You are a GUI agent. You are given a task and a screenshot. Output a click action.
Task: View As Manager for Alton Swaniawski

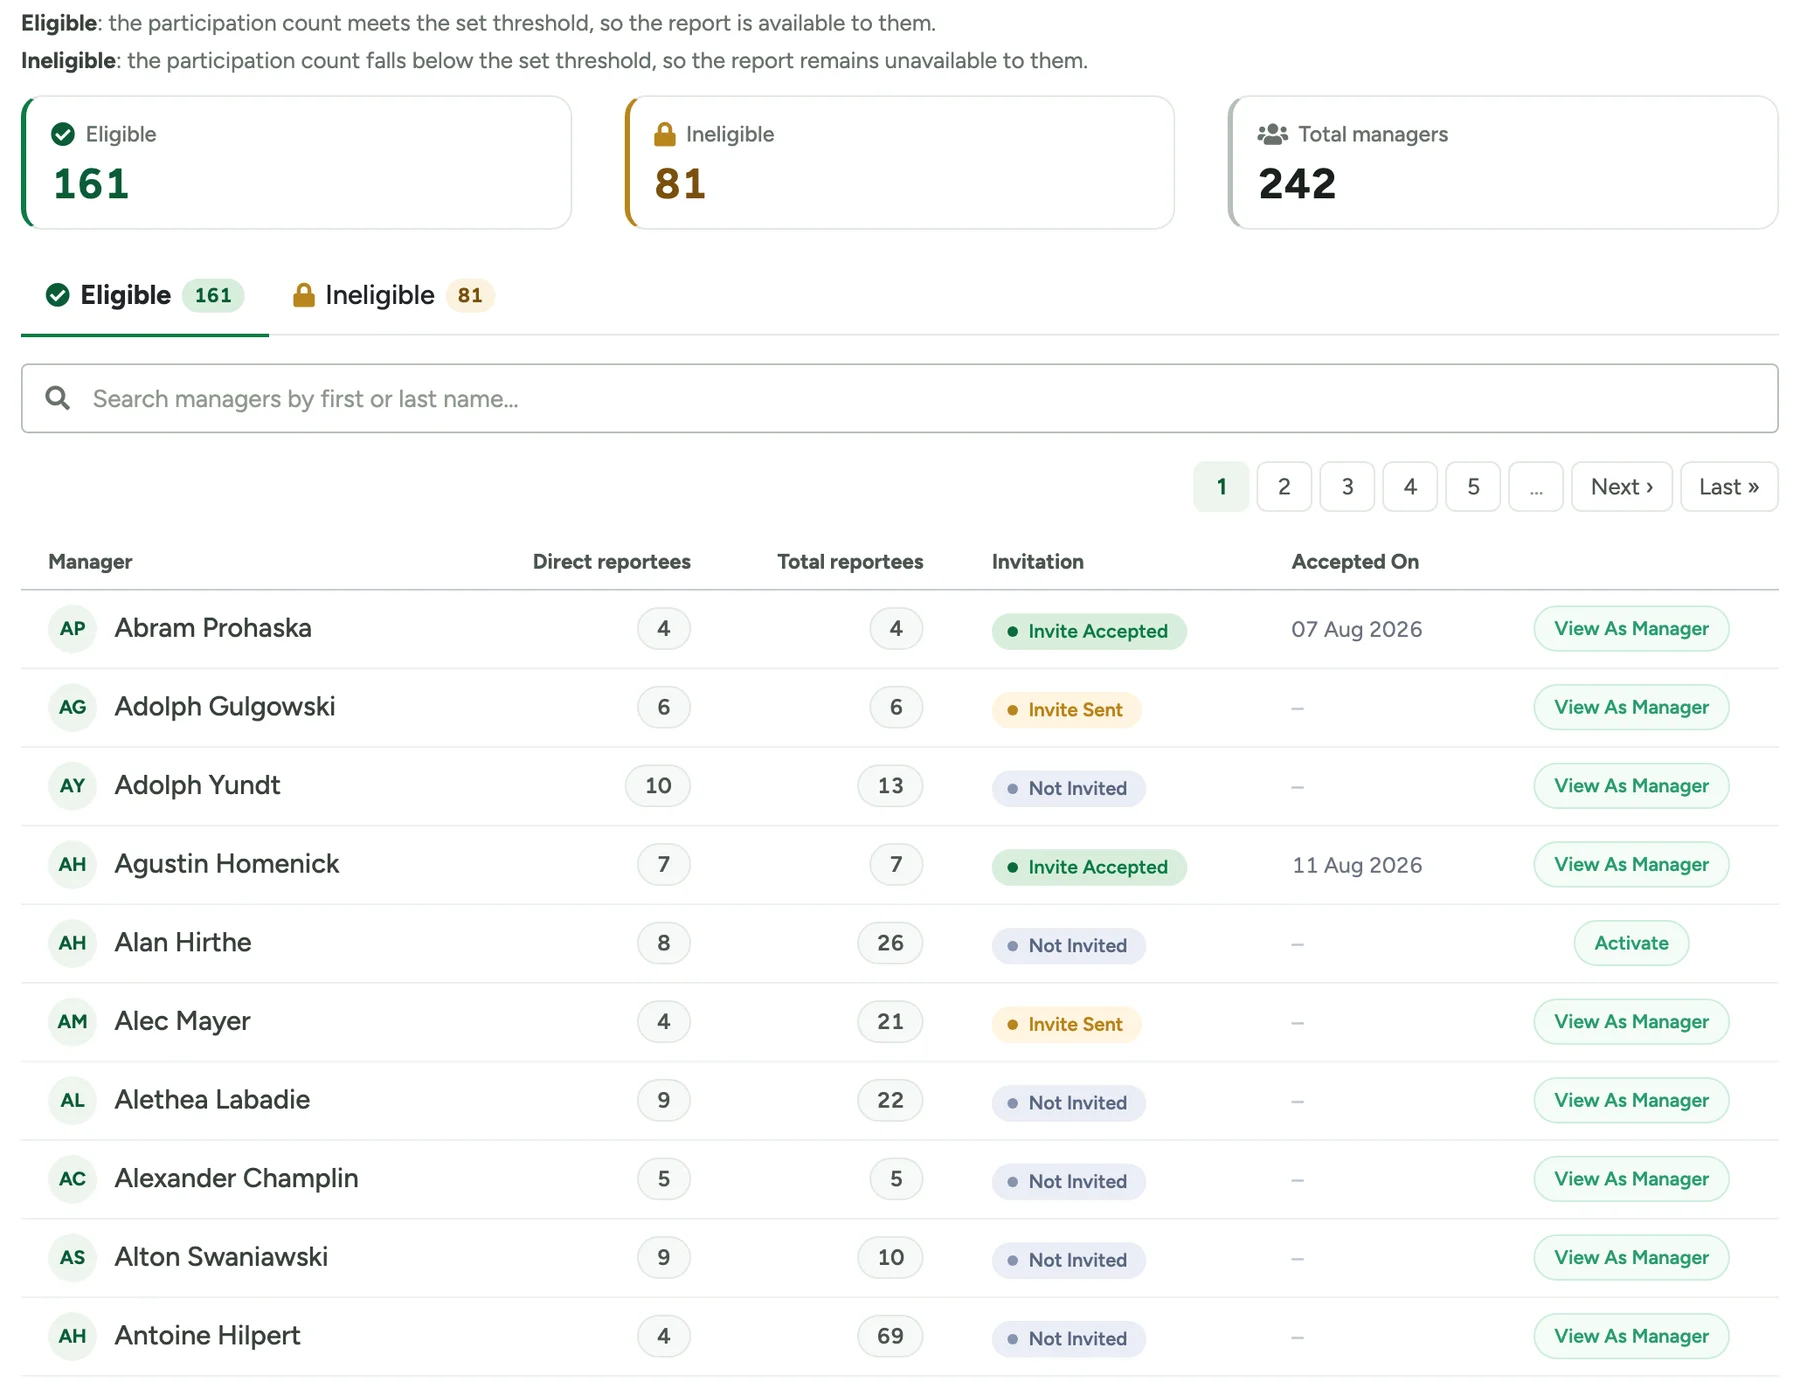[x=1631, y=1258]
